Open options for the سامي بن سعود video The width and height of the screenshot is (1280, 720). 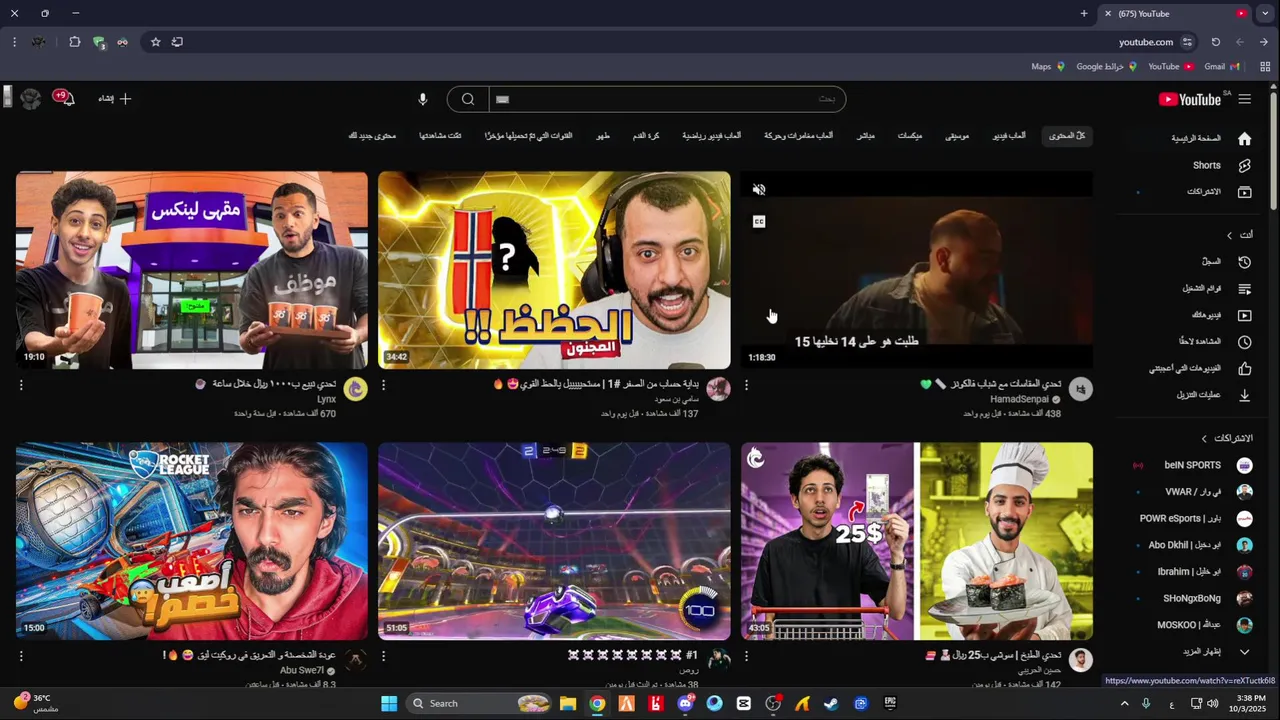383,385
